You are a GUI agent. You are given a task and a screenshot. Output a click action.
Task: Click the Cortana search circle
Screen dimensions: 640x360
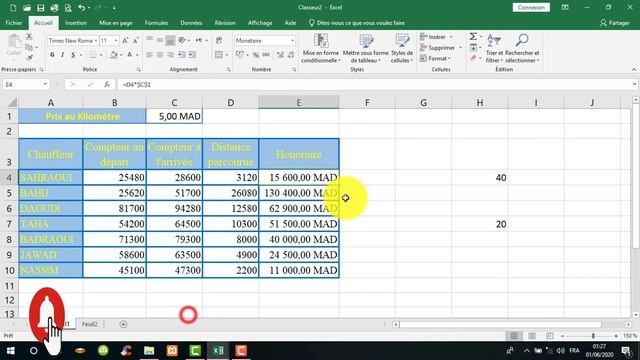[34, 351]
